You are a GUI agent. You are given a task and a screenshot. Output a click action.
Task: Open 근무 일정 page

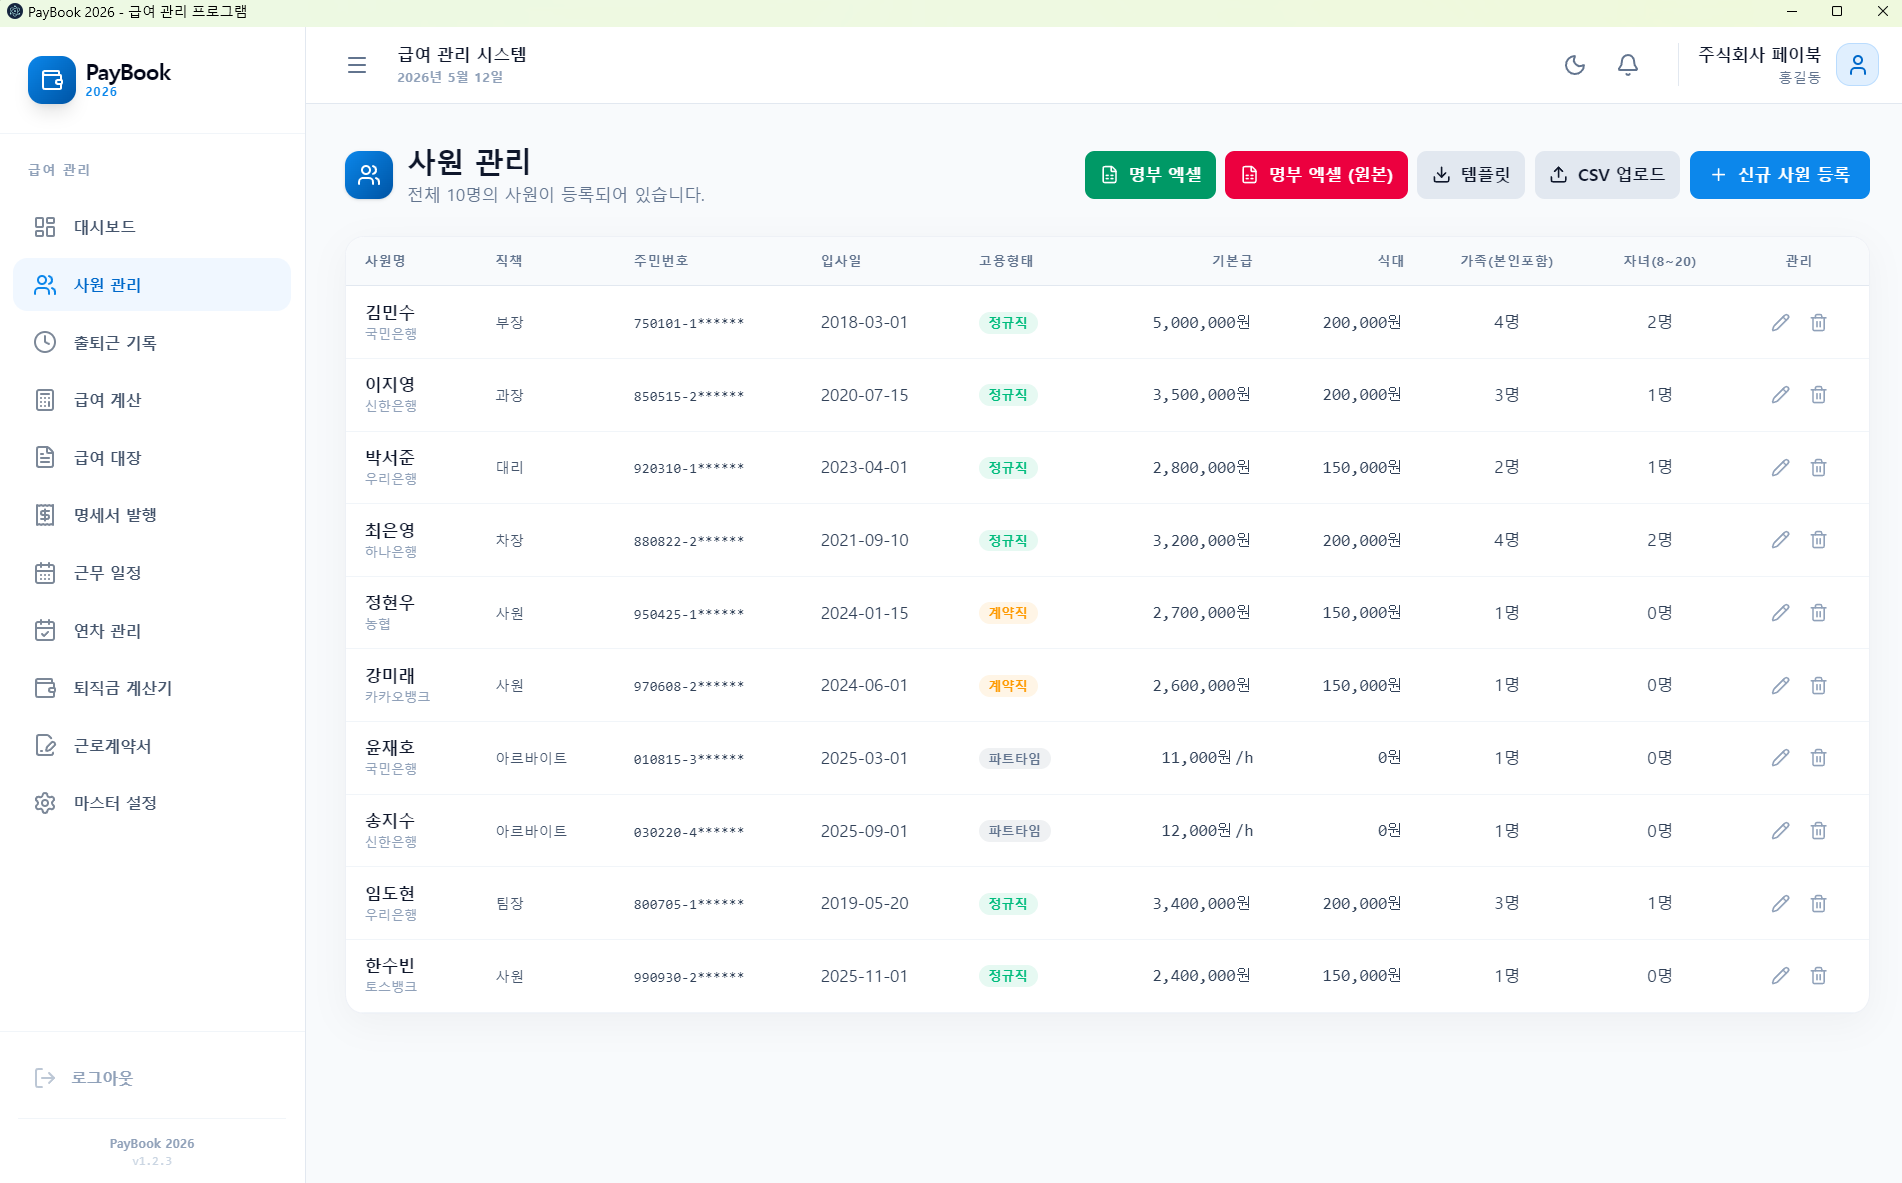[x=152, y=573]
